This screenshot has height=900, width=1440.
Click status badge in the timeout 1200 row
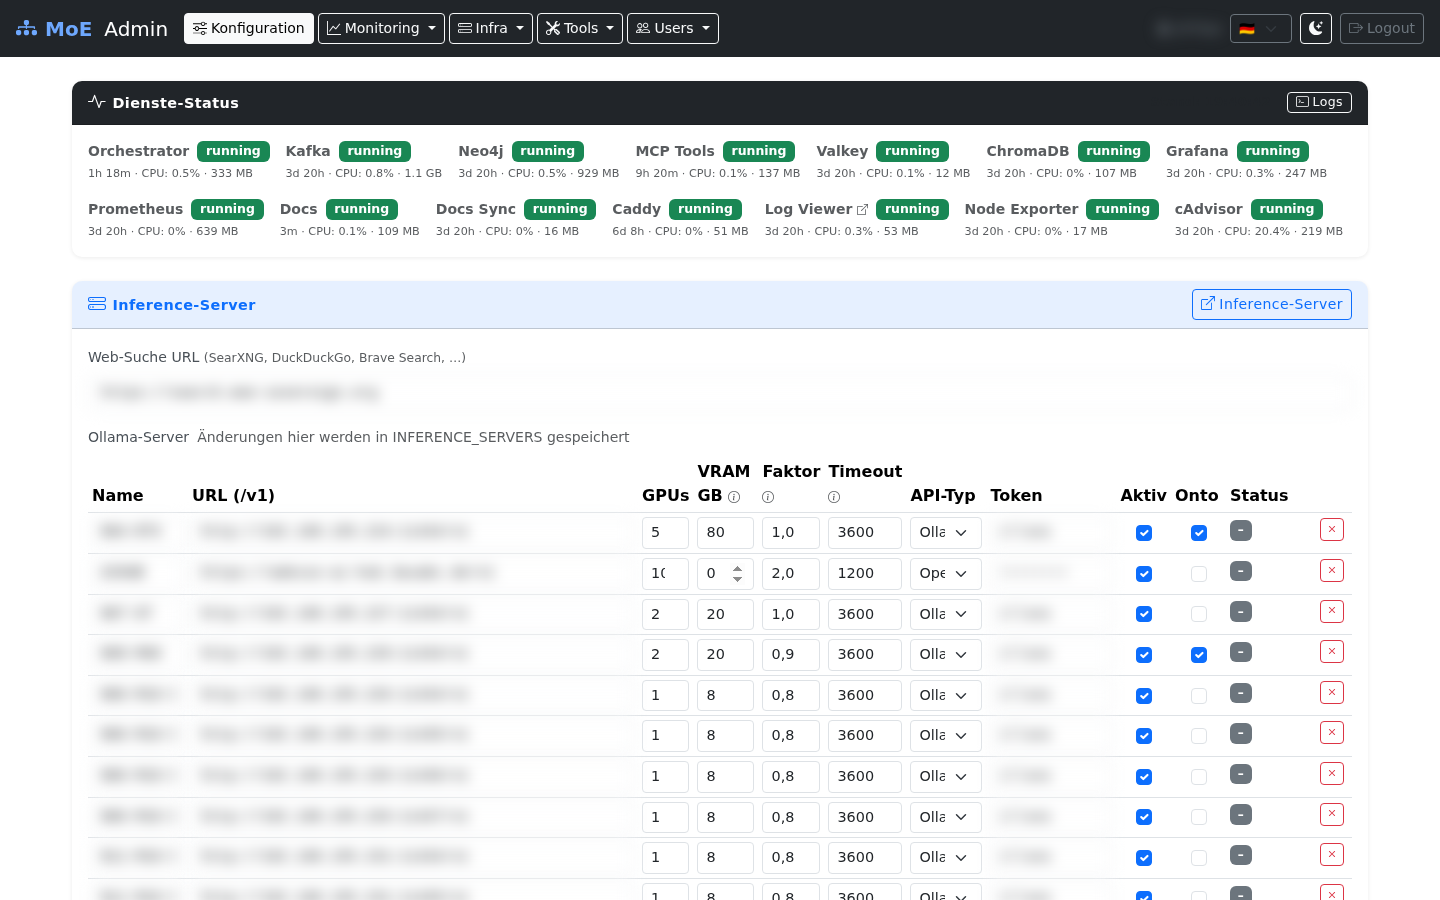click(1241, 571)
